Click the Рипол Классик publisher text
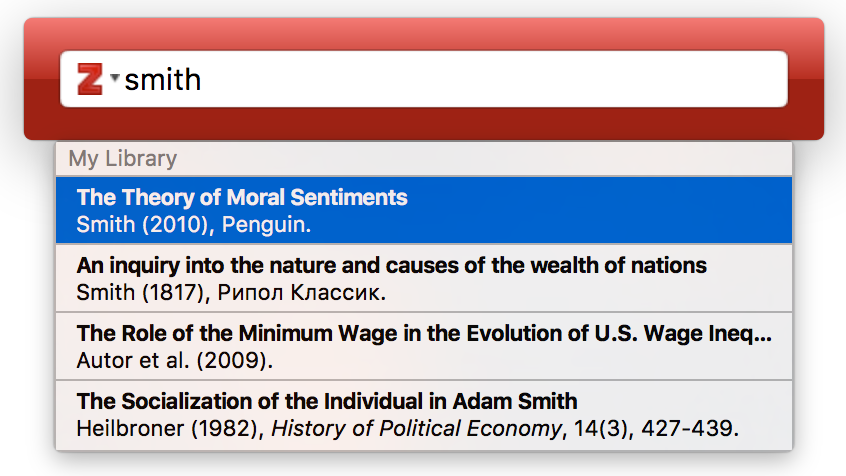This screenshot has height=476, width=846. (x=302, y=293)
